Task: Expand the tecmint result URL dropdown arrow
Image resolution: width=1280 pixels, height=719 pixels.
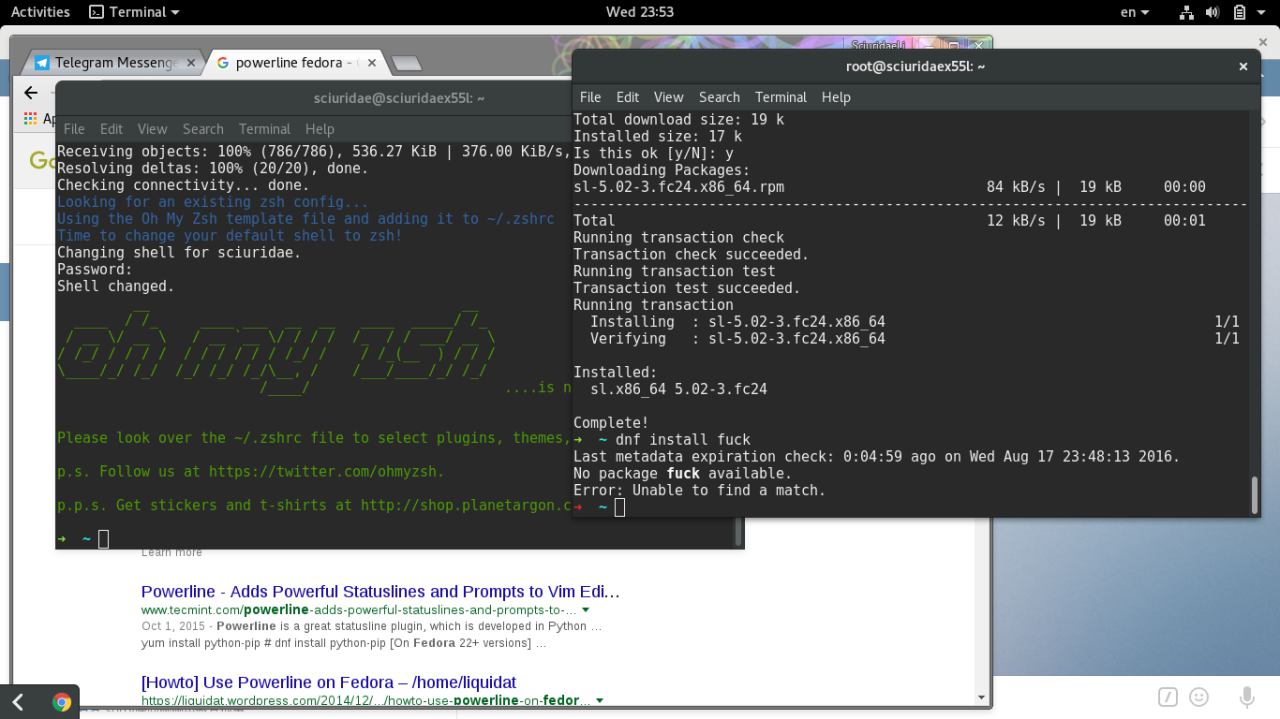Action: tap(586, 610)
